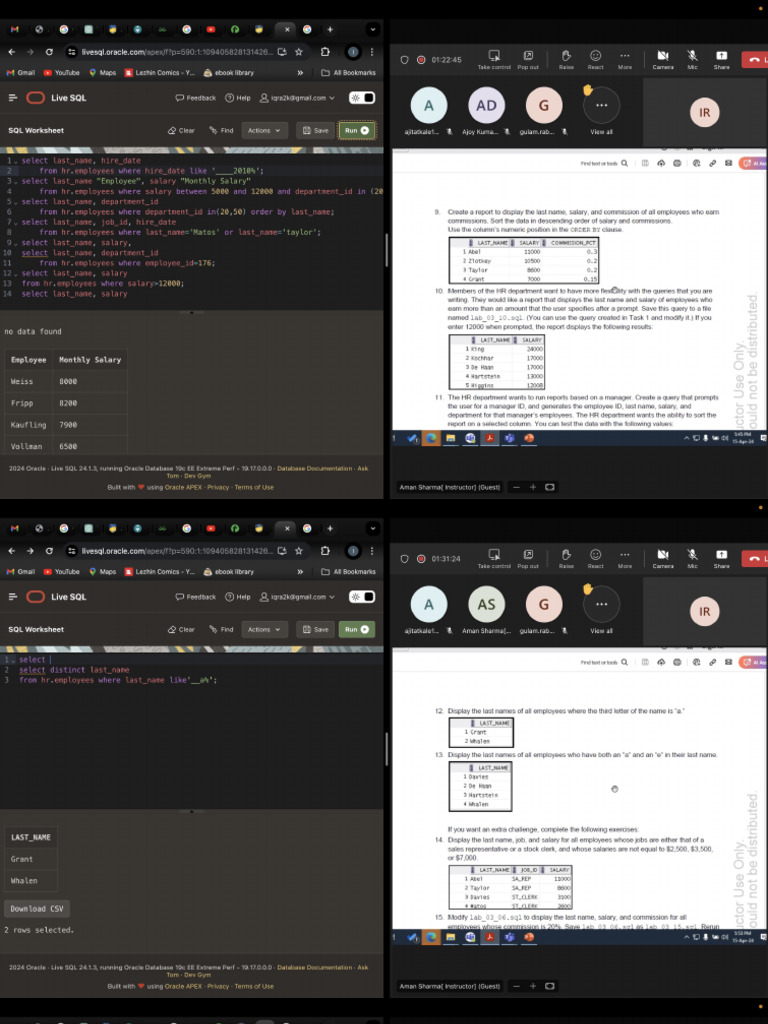Zoom out shared screen below question 11 with minus button
The image size is (768, 1024).
516,487
